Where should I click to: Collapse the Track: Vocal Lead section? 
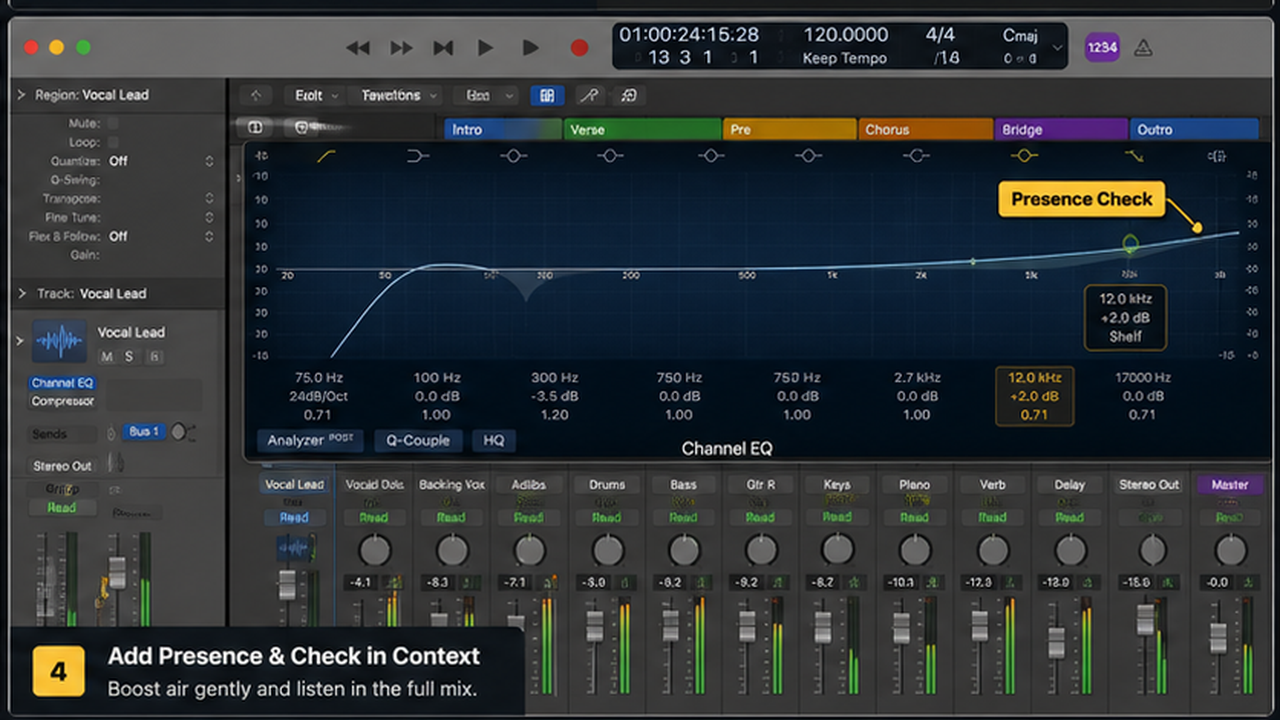pos(21,294)
